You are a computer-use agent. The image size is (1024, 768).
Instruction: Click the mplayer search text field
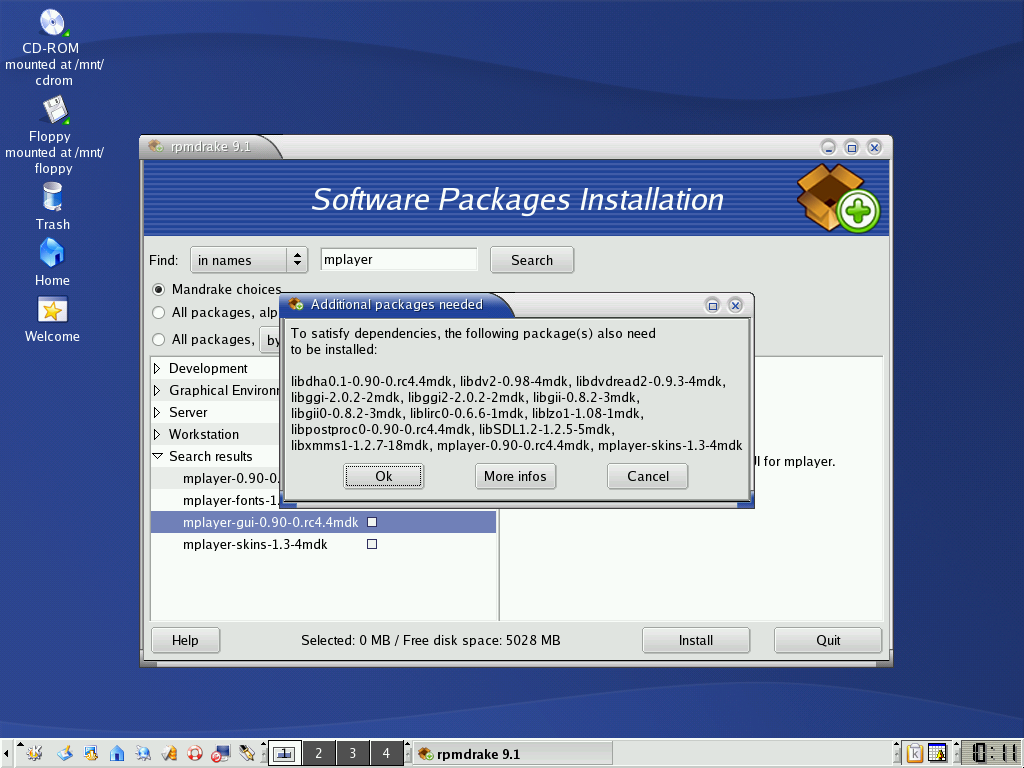(399, 259)
